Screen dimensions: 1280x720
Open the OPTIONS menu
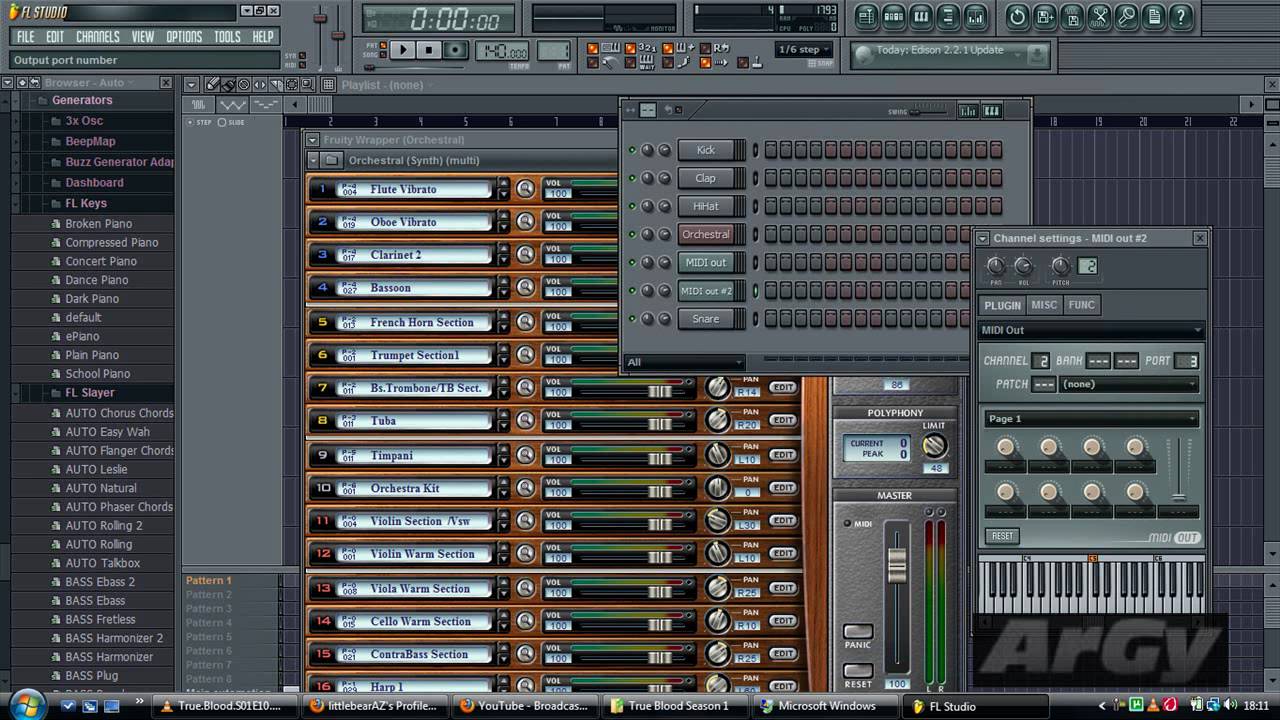[x=184, y=37]
